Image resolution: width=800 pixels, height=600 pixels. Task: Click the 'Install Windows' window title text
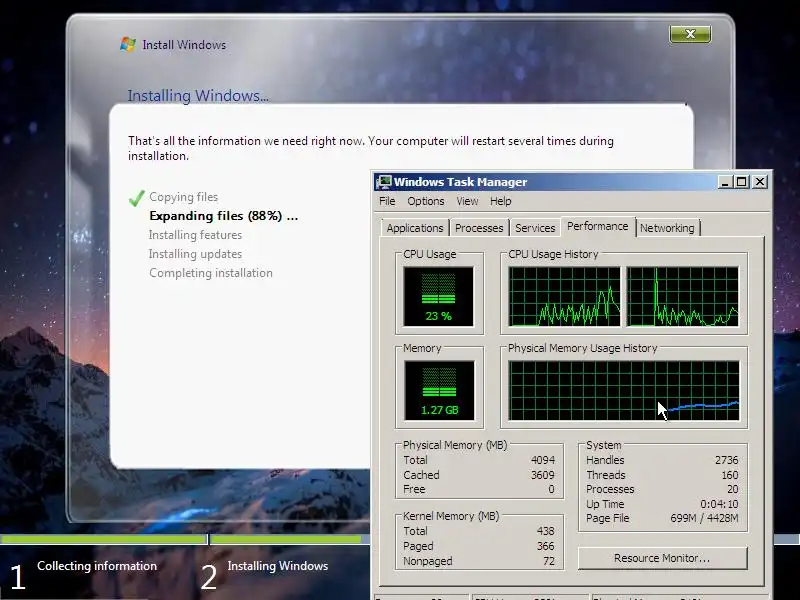(184, 45)
